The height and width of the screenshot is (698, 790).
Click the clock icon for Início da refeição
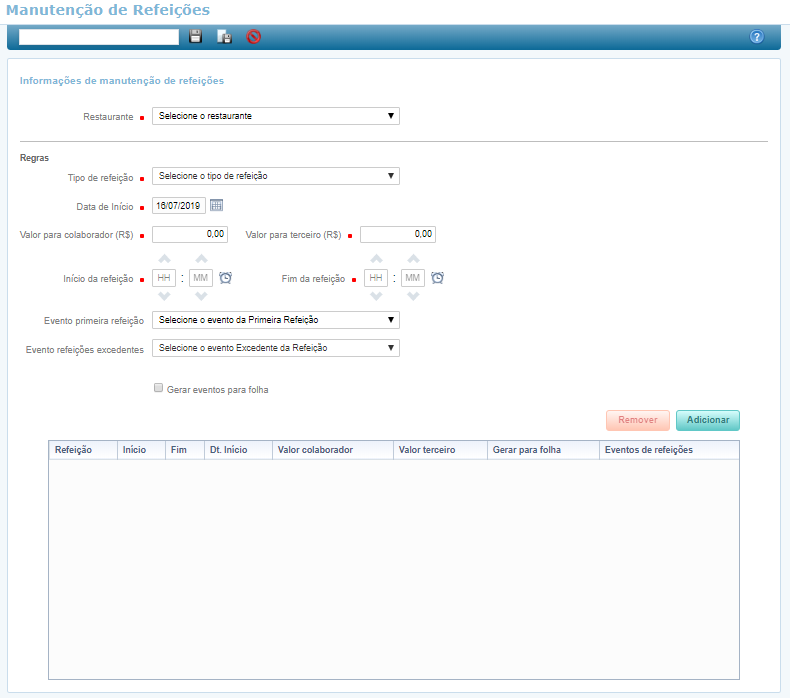pos(226,278)
